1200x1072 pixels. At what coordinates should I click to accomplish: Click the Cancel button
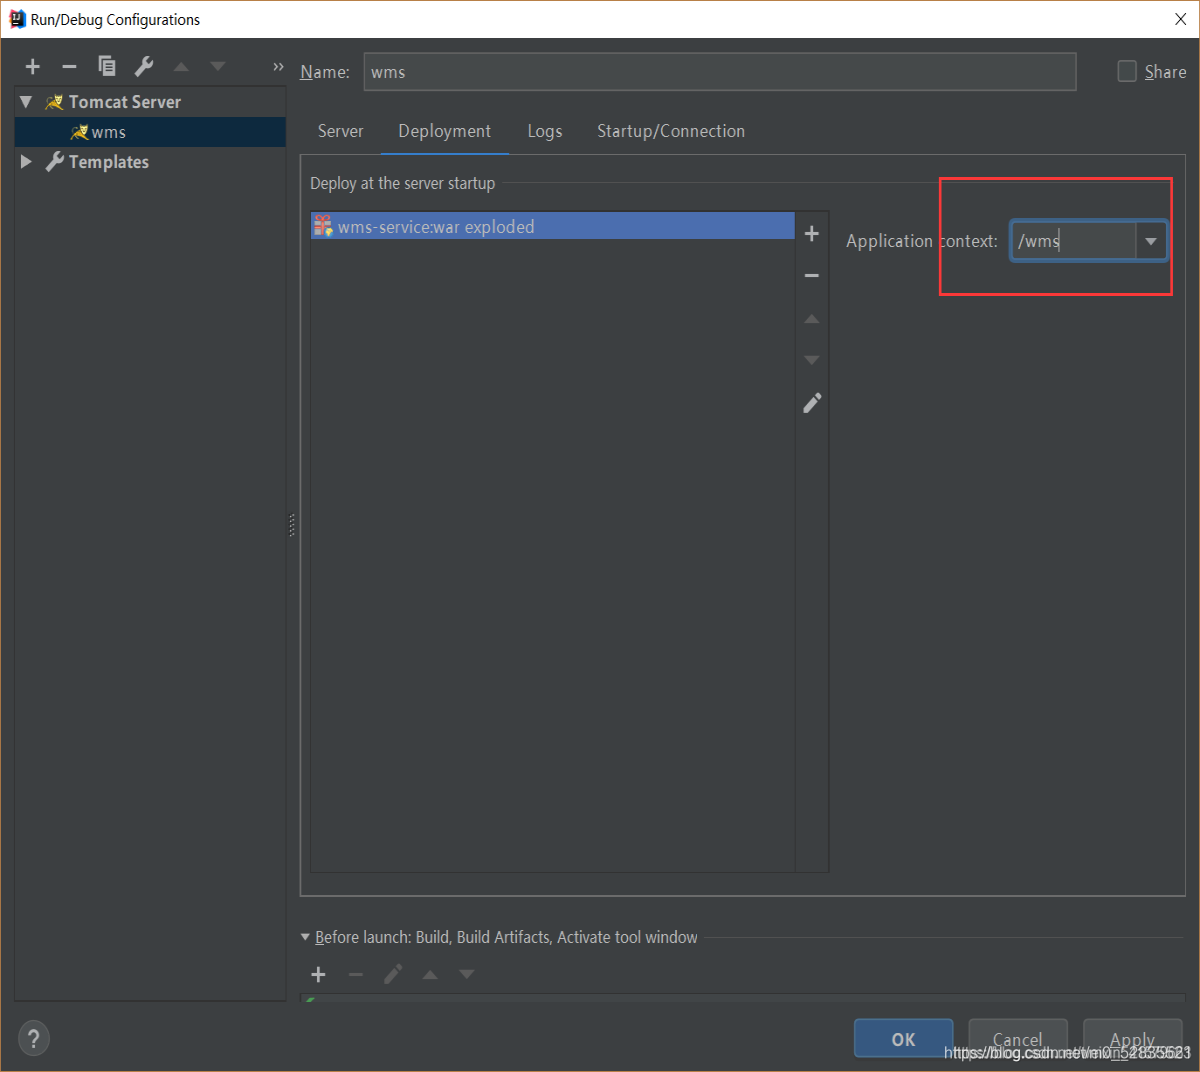(1018, 1039)
